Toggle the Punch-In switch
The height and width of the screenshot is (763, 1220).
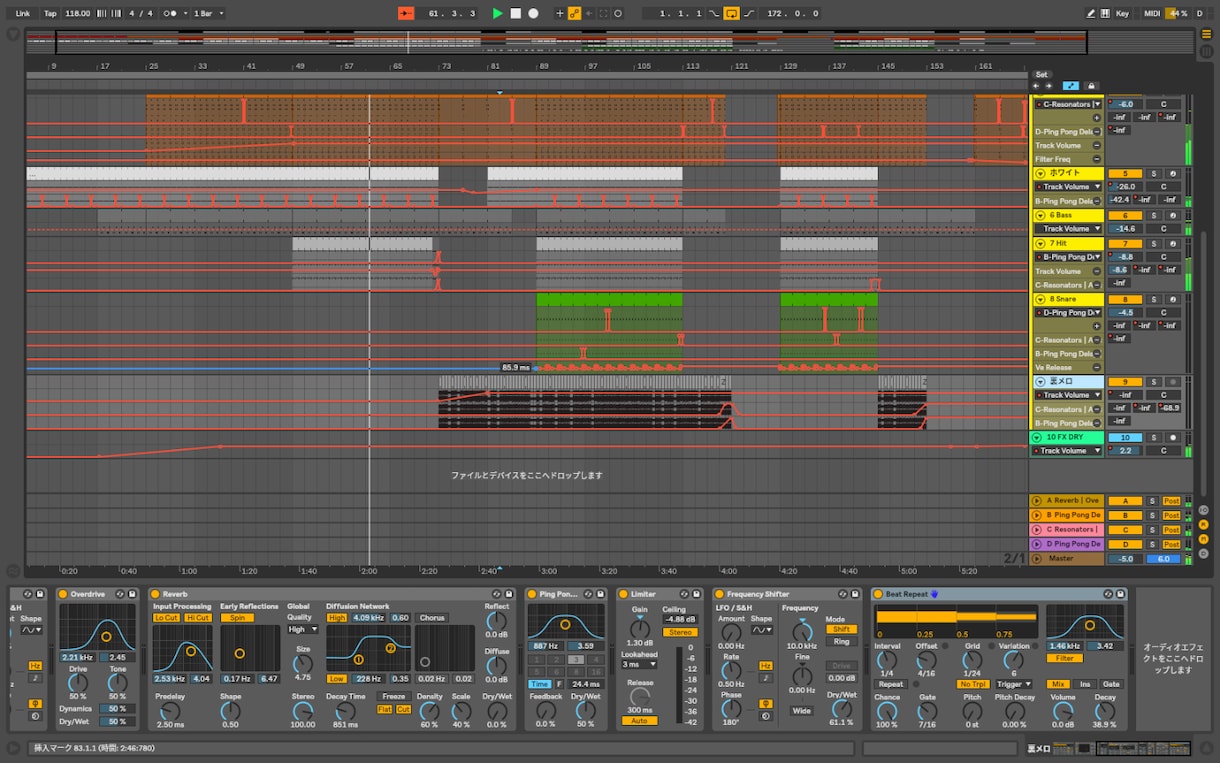click(x=714, y=13)
